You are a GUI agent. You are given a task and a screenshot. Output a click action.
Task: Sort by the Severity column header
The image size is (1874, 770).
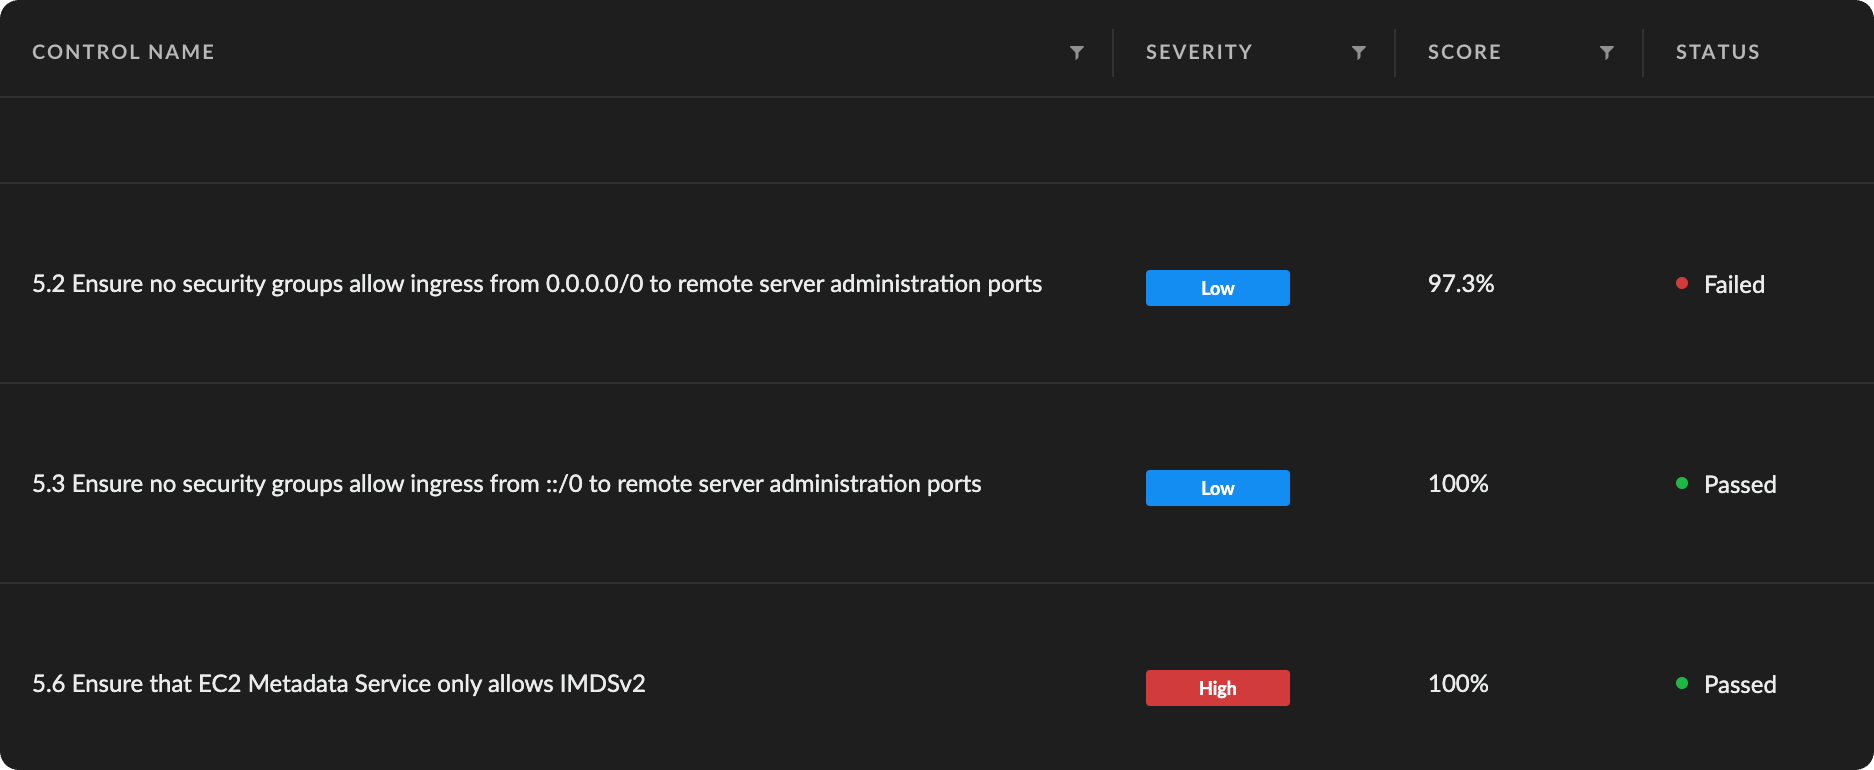click(x=1198, y=52)
